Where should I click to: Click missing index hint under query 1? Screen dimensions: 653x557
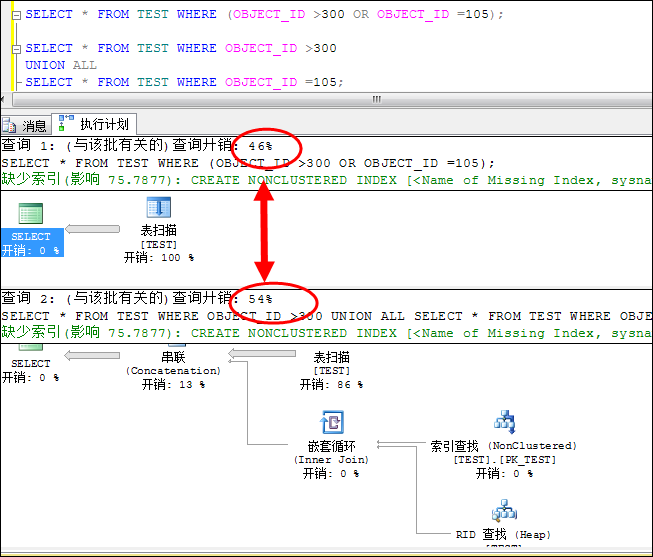click(300, 180)
